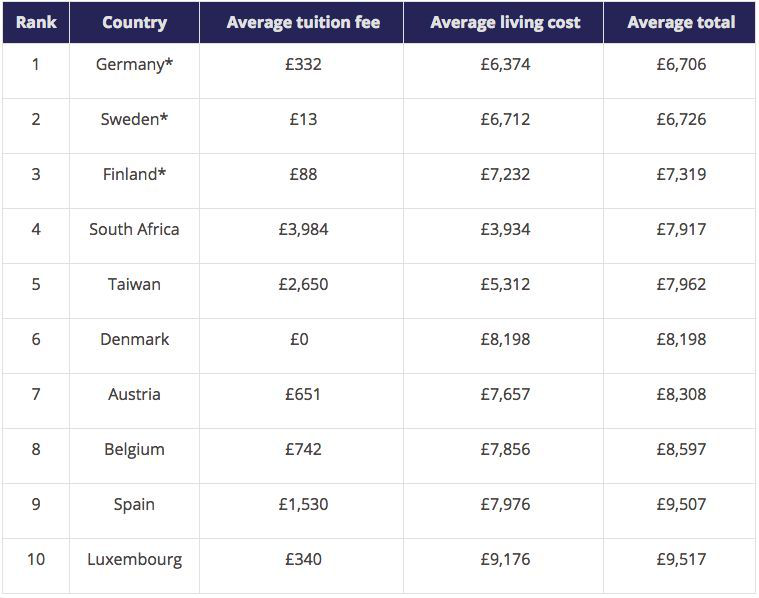Click the Luxembourg country cell

(x=134, y=559)
